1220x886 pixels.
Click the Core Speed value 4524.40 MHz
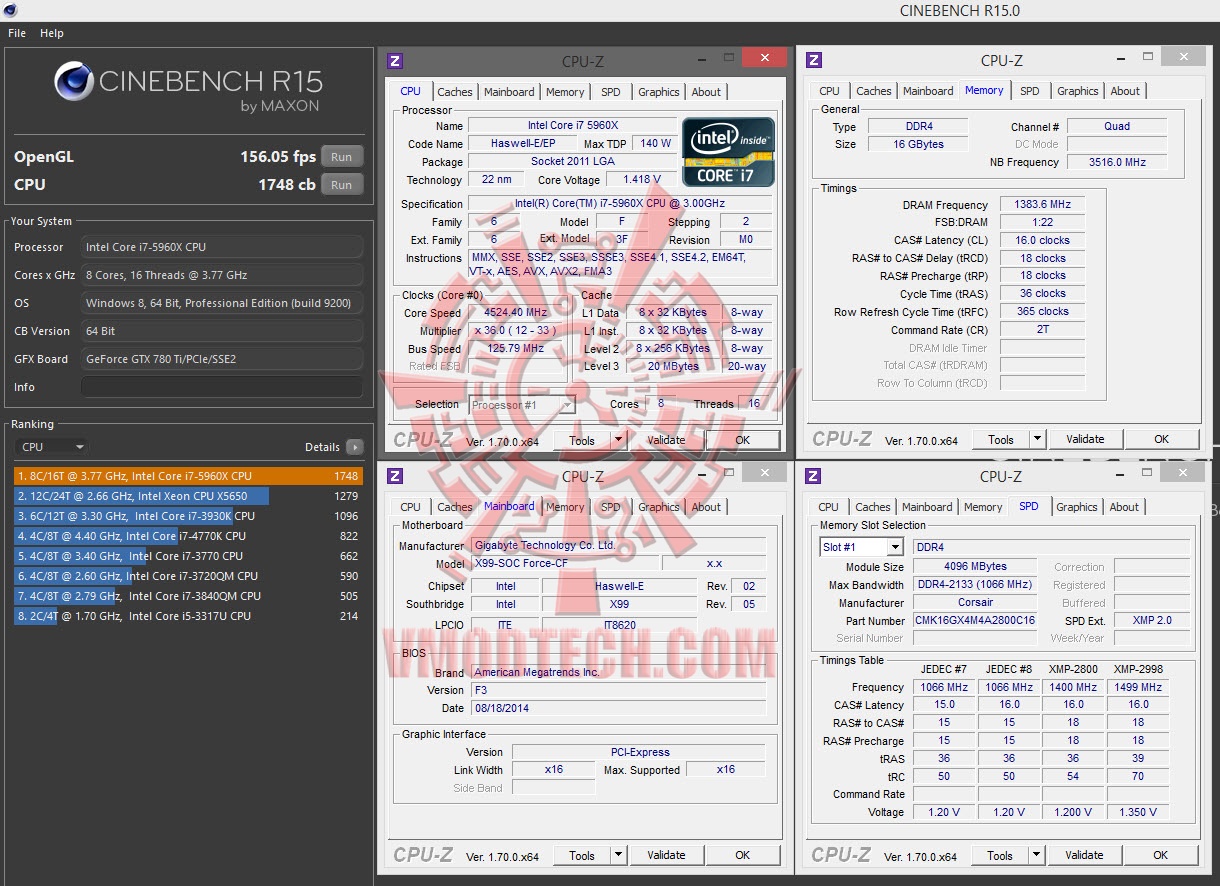(518, 313)
